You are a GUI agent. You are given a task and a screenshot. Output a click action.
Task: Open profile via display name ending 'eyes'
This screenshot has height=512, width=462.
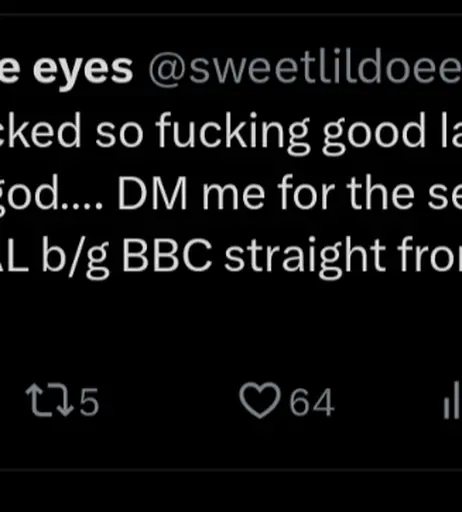point(66,70)
